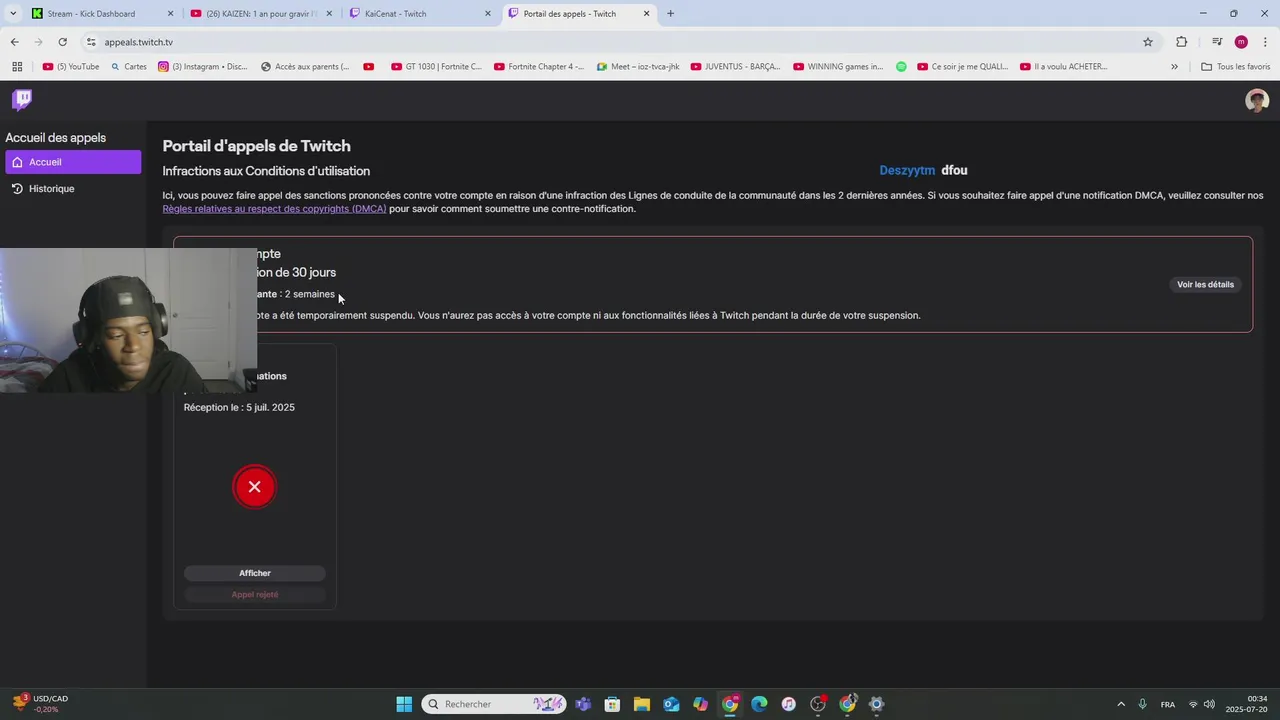
Task: Open Microsoft Edge from the taskbar
Action: pos(759,704)
